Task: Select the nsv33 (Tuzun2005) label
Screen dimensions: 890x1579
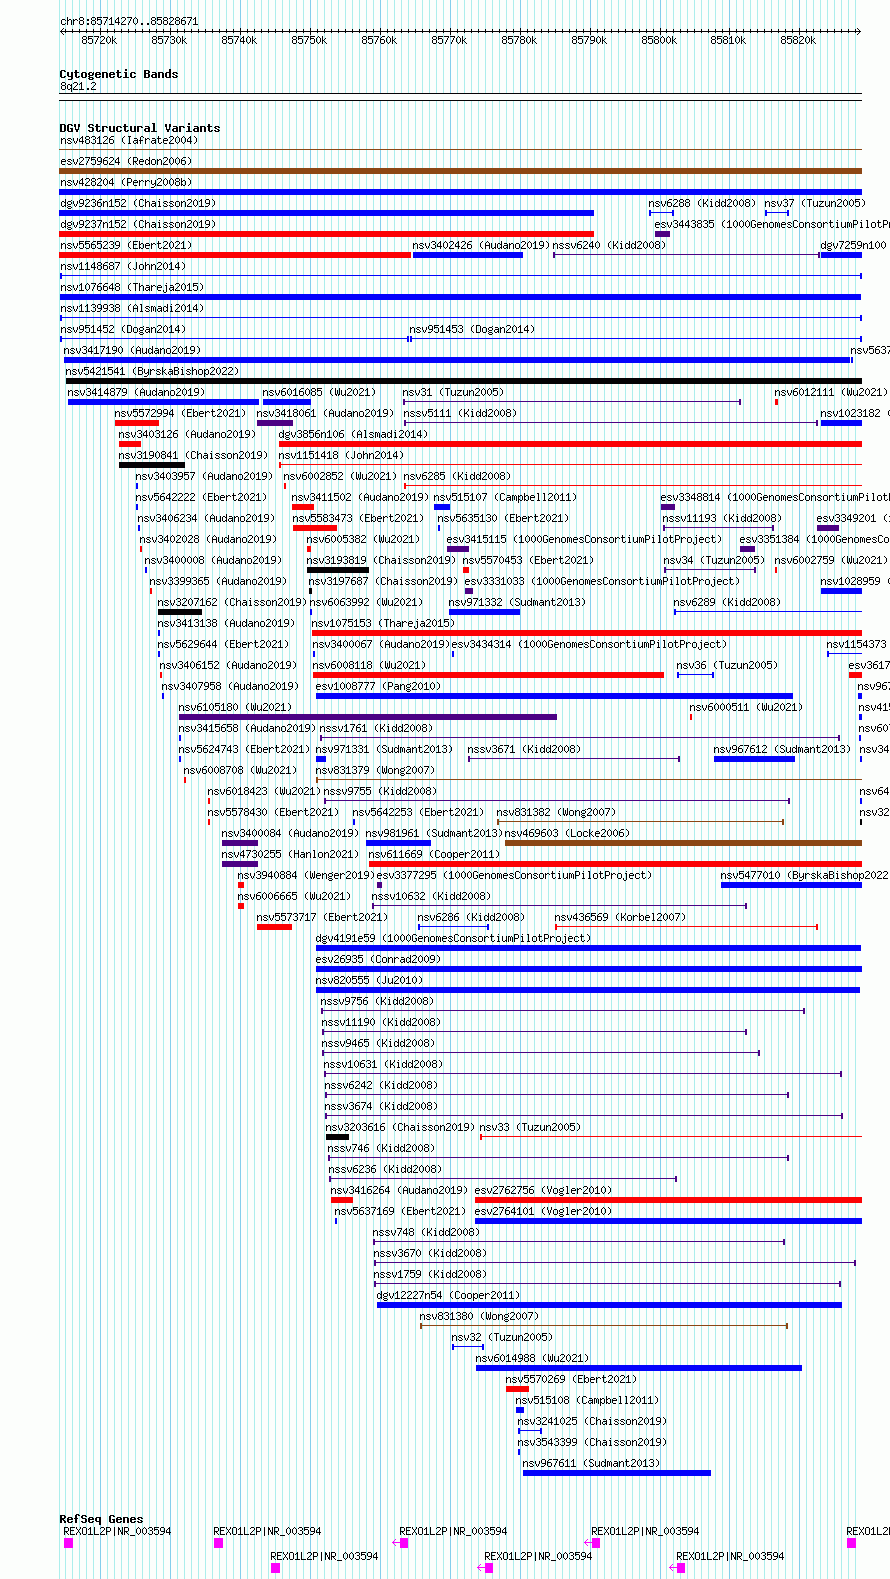Action: click(530, 1127)
